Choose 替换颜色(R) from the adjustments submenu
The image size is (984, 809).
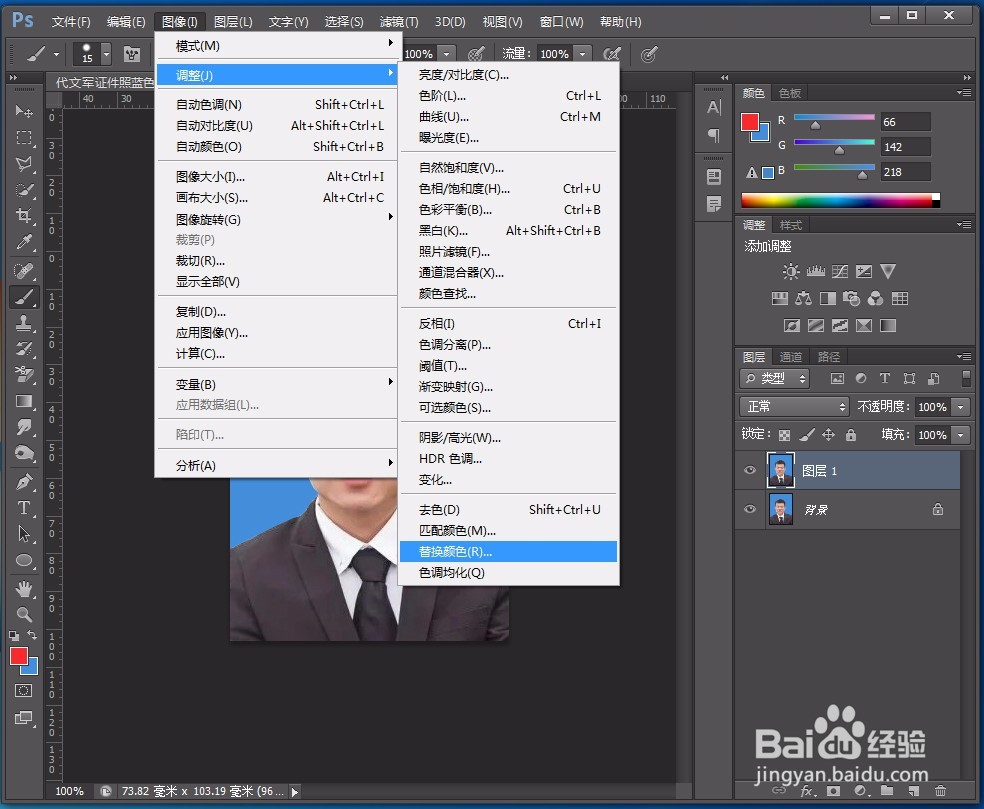coord(460,551)
